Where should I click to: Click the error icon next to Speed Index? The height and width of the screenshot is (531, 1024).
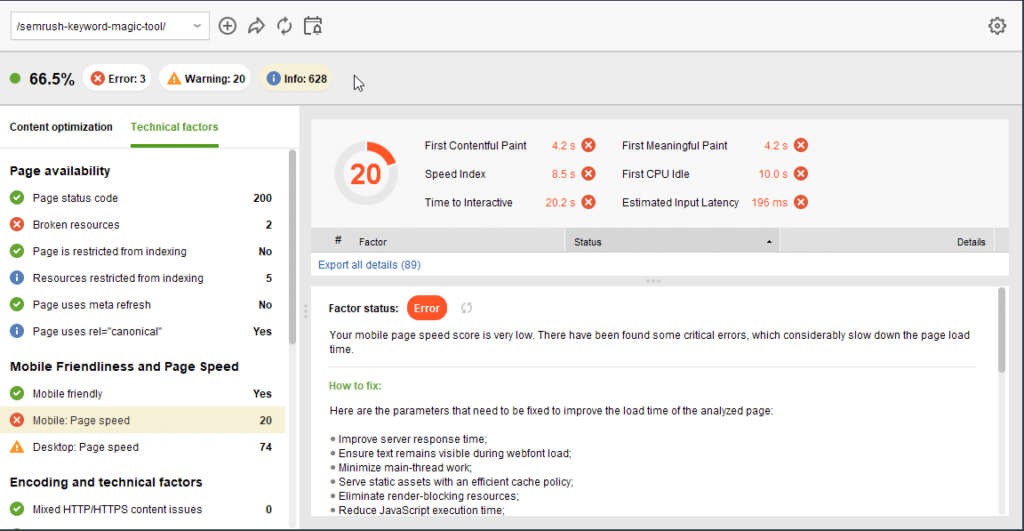[x=589, y=174]
